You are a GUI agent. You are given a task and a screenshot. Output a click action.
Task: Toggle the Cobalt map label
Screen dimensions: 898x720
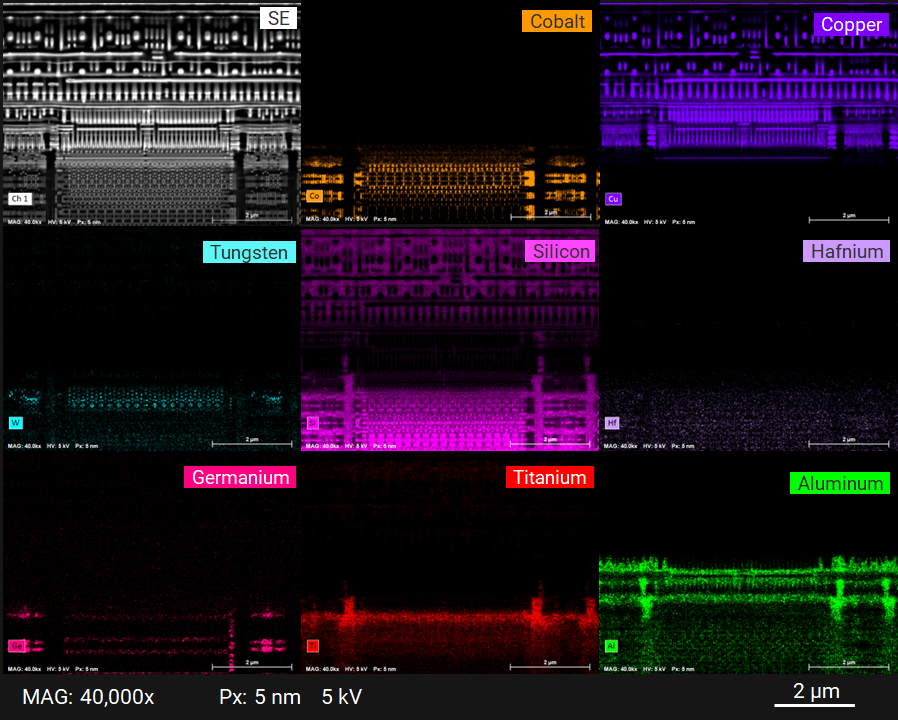[556, 19]
